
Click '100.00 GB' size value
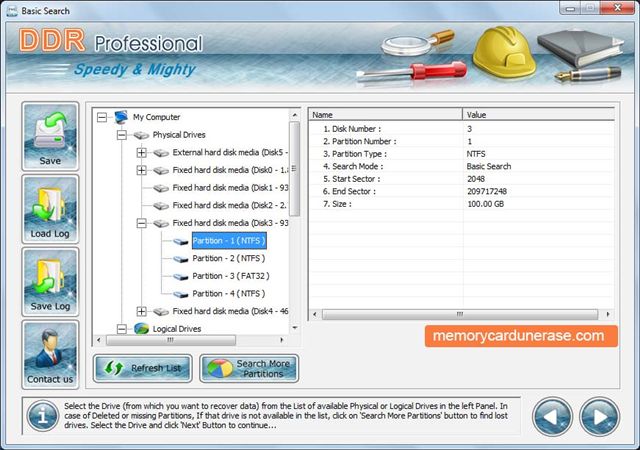coord(485,204)
